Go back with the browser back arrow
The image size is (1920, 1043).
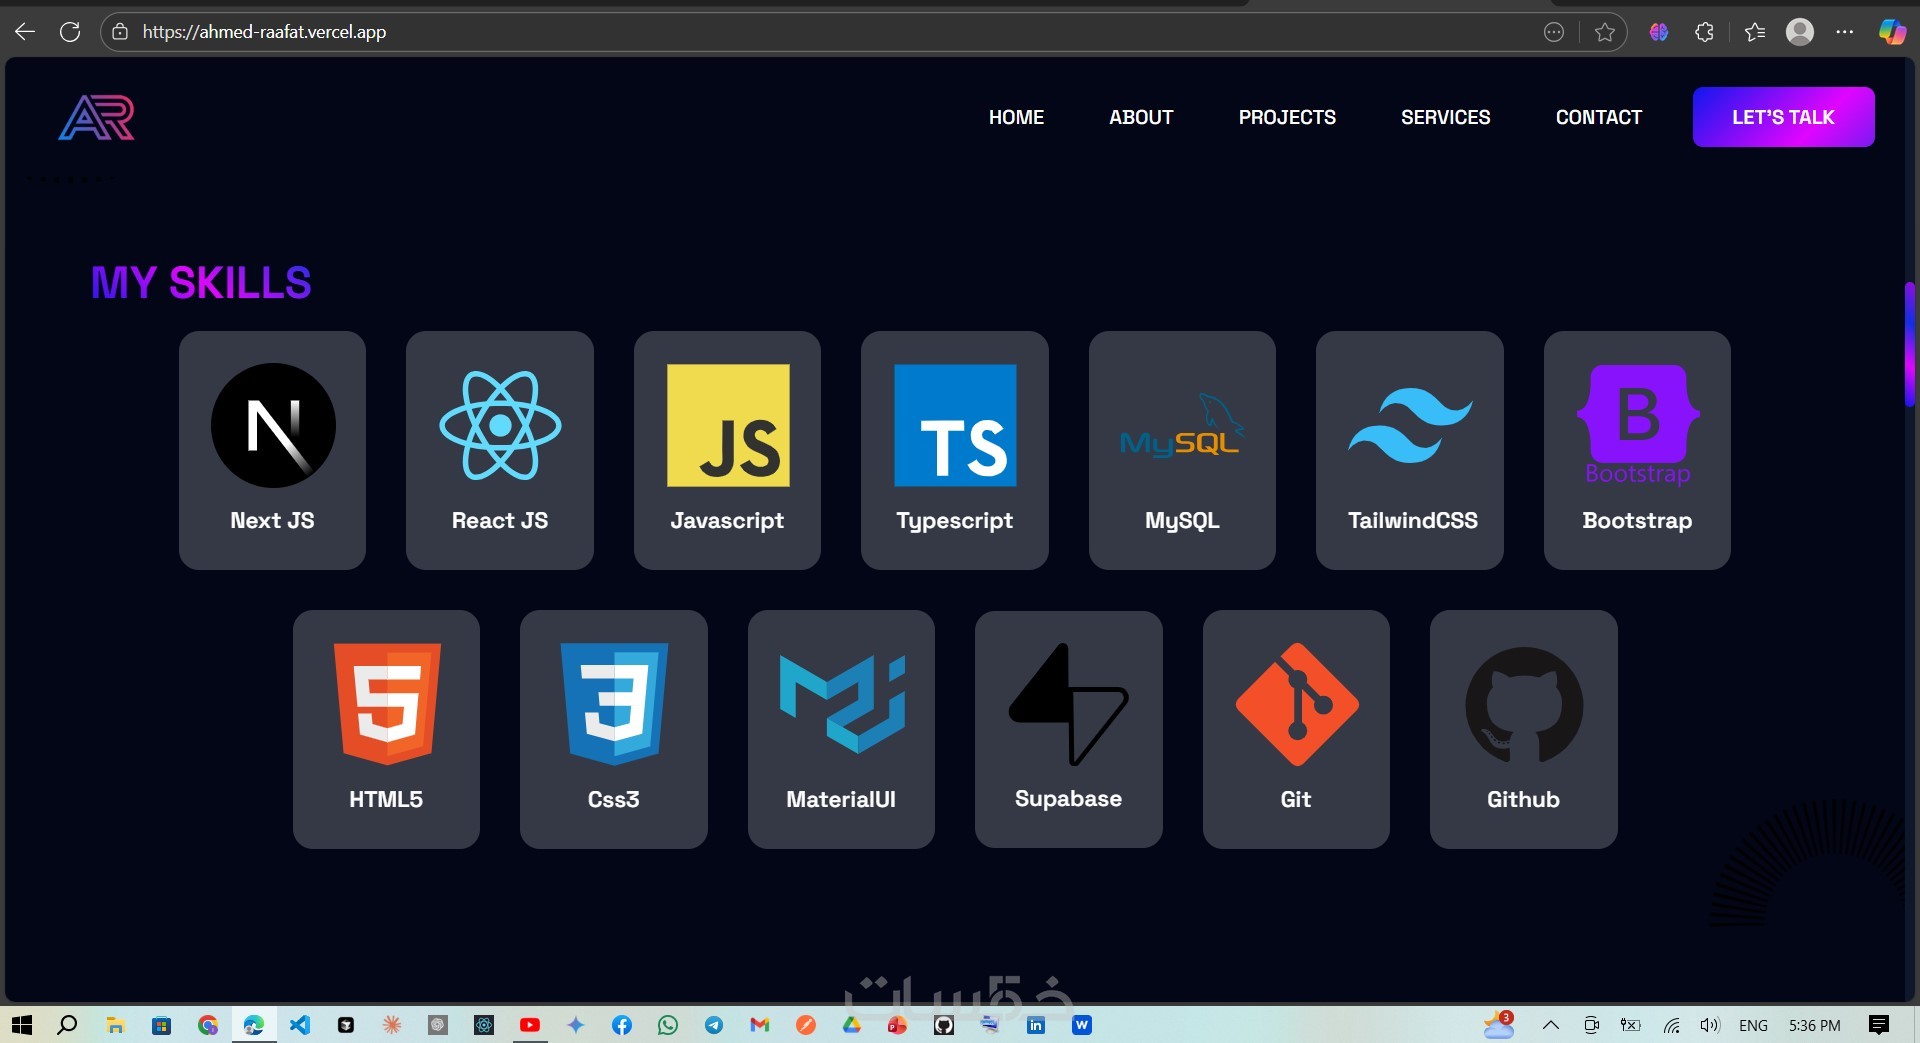(x=25, y=32)
